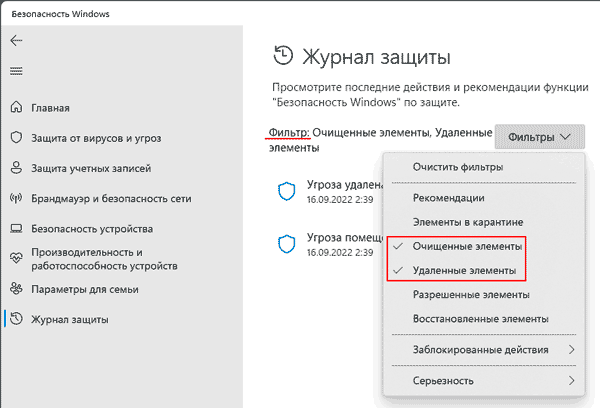The width and height of the screenshot is (600, 408).
Task: Click the protection history clock icon in sidebar
Action: 16,319
